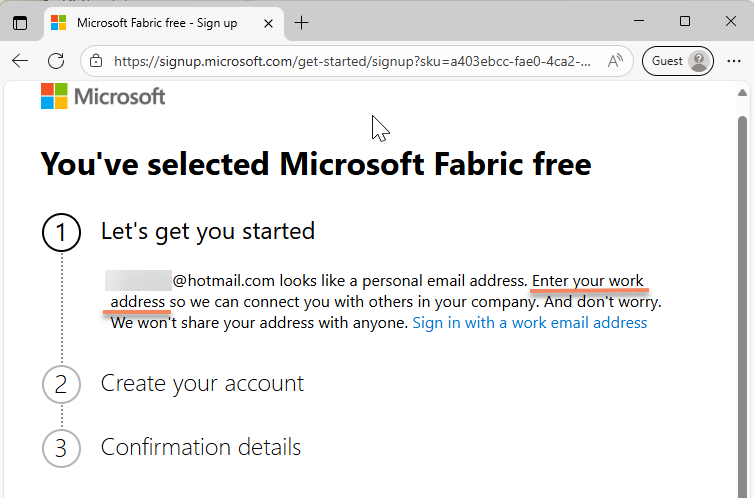Click the scrollbar up arrow
Image resolution: width=754 pixels, height=498 pixels.
743,93
